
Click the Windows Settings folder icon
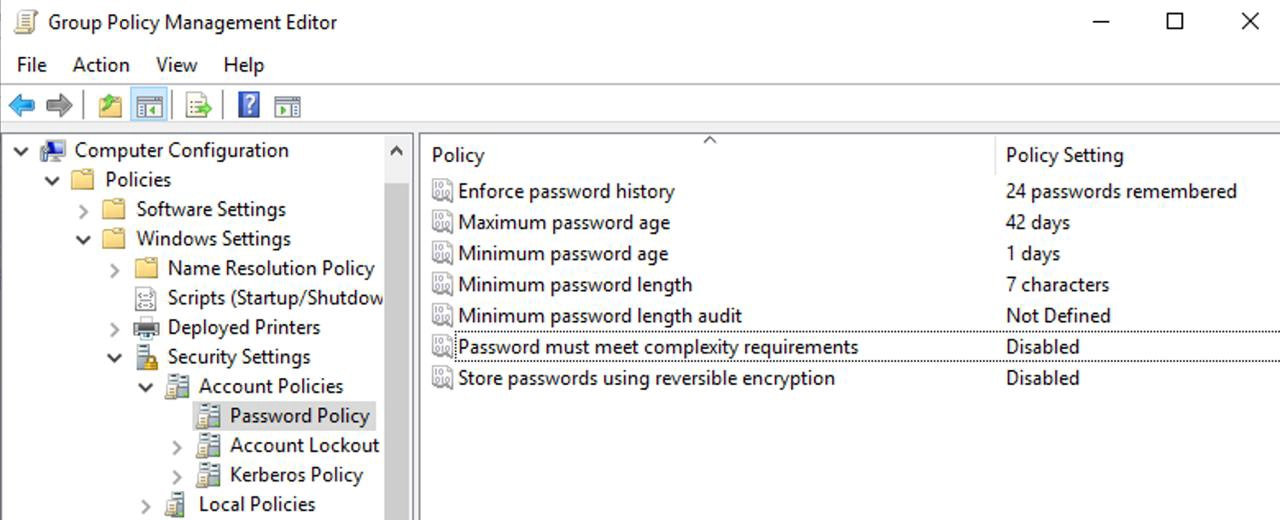(114, 239)
